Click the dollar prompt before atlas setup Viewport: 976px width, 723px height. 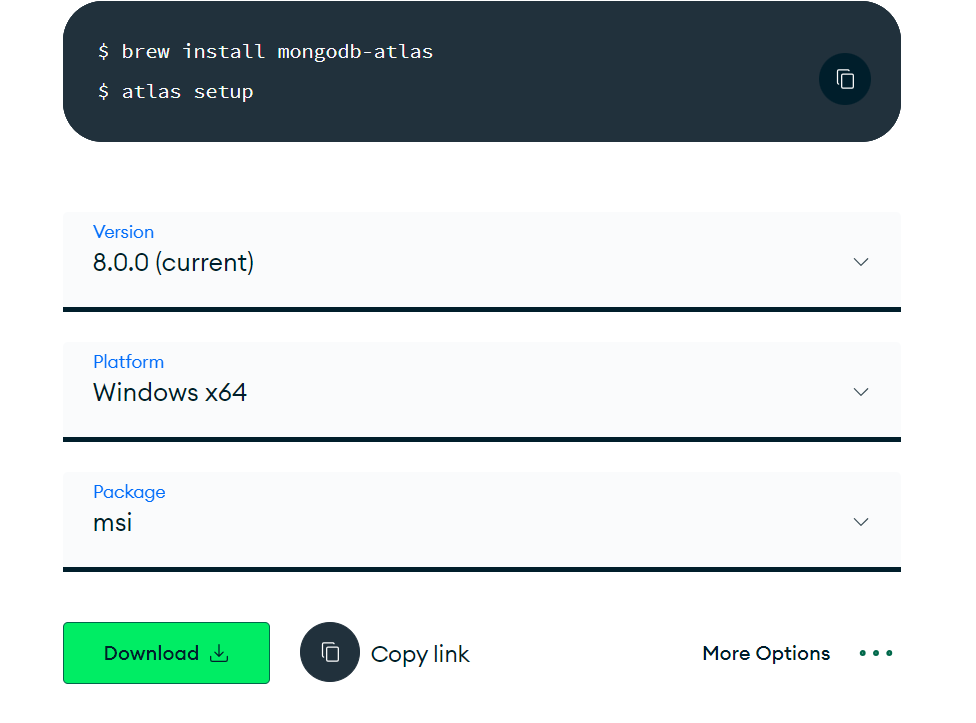(x=103, y=91)
